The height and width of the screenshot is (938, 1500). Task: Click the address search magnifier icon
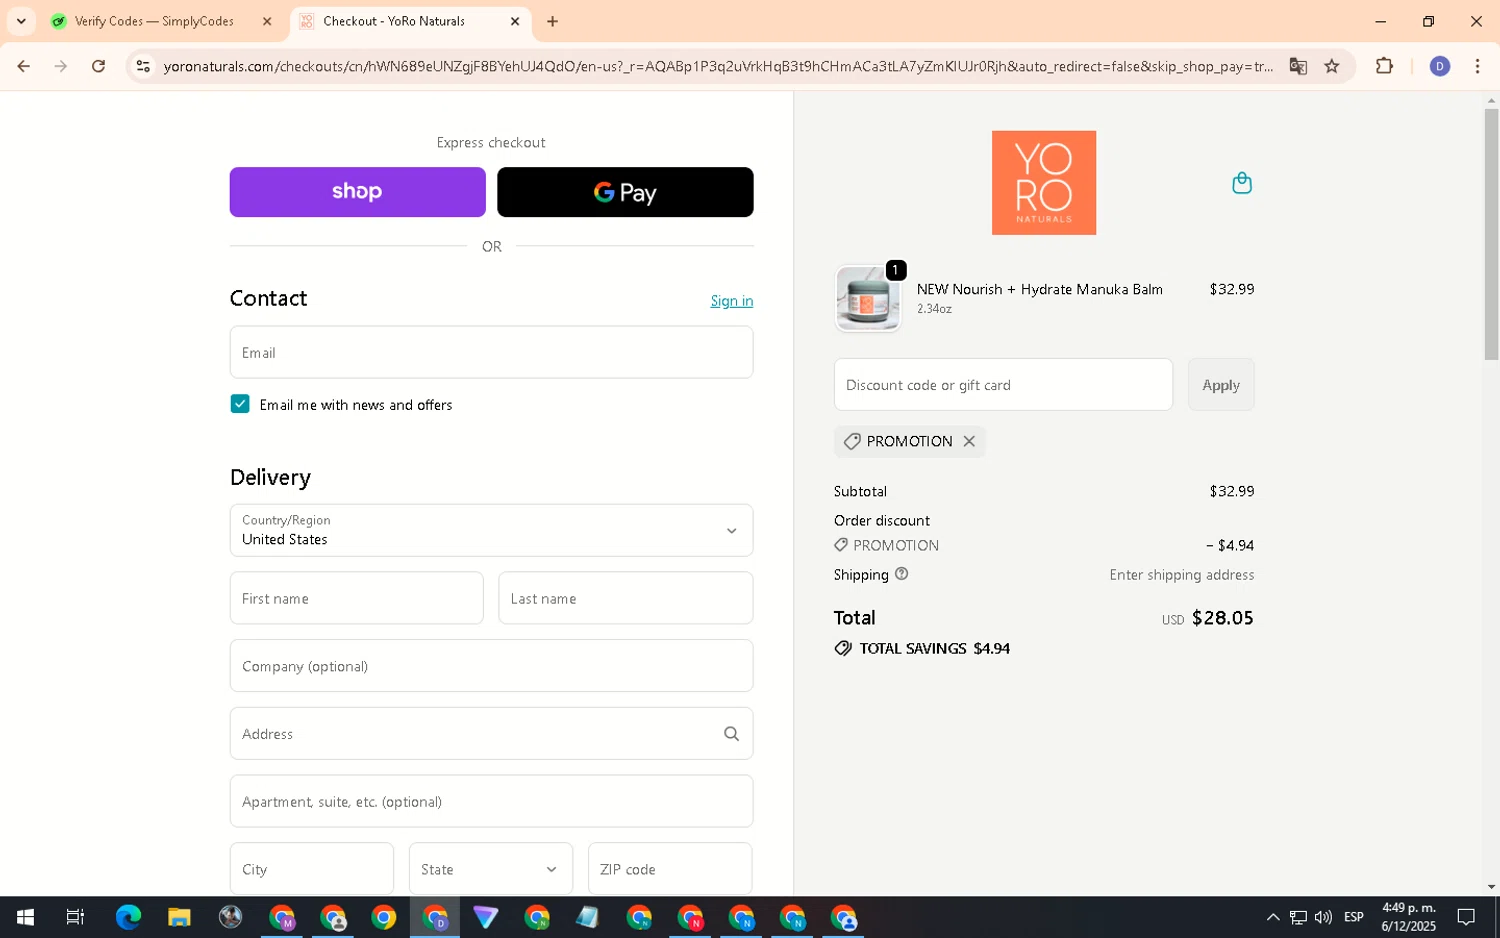pos(731,734)
